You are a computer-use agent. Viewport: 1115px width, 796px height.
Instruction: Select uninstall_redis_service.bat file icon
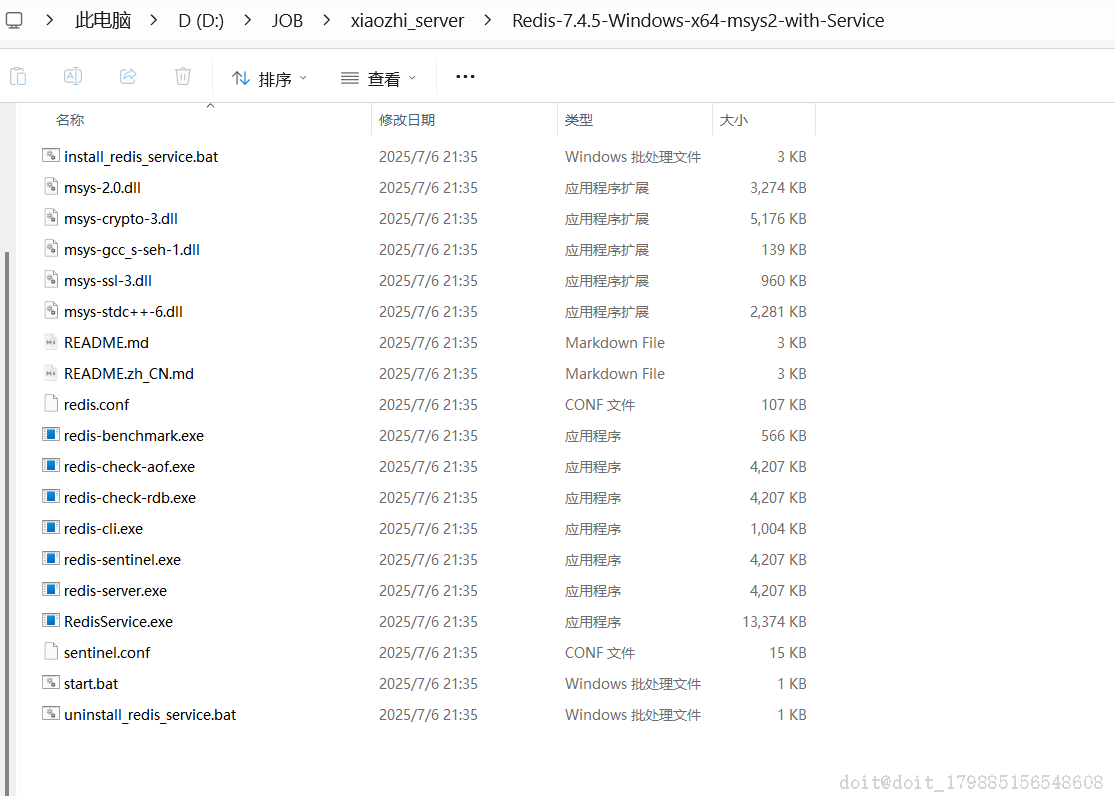point(50,713)
